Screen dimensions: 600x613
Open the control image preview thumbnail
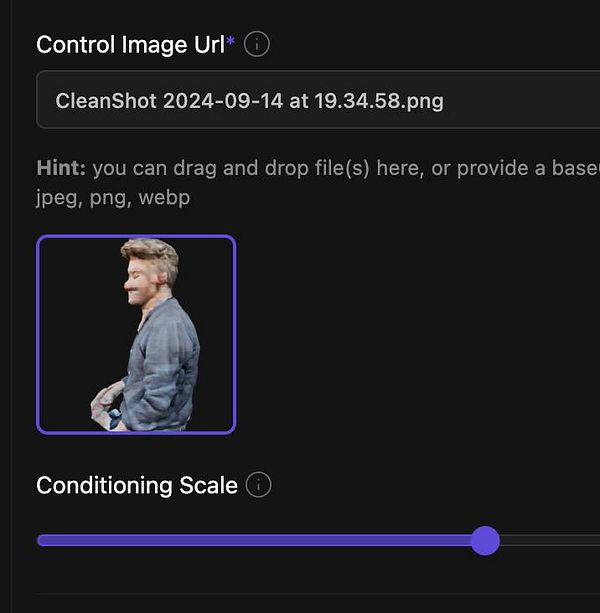(x=136, y=334)
